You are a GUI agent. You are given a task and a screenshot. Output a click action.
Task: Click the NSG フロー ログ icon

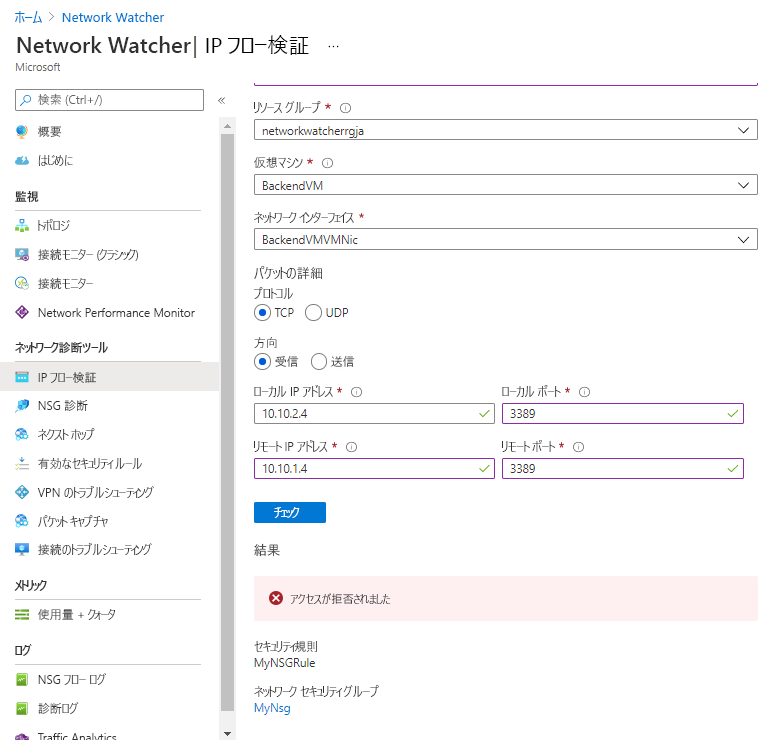(22, 680)
